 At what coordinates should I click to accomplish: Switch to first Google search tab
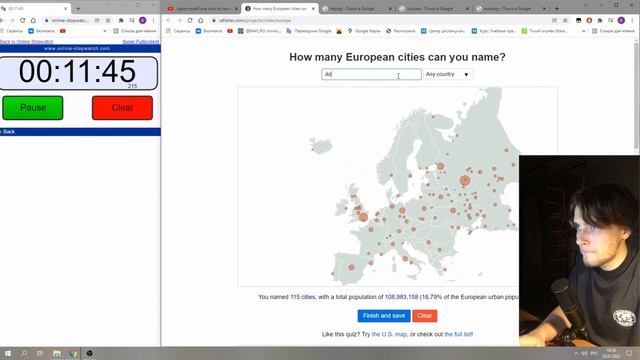click(x=356, y=9)
